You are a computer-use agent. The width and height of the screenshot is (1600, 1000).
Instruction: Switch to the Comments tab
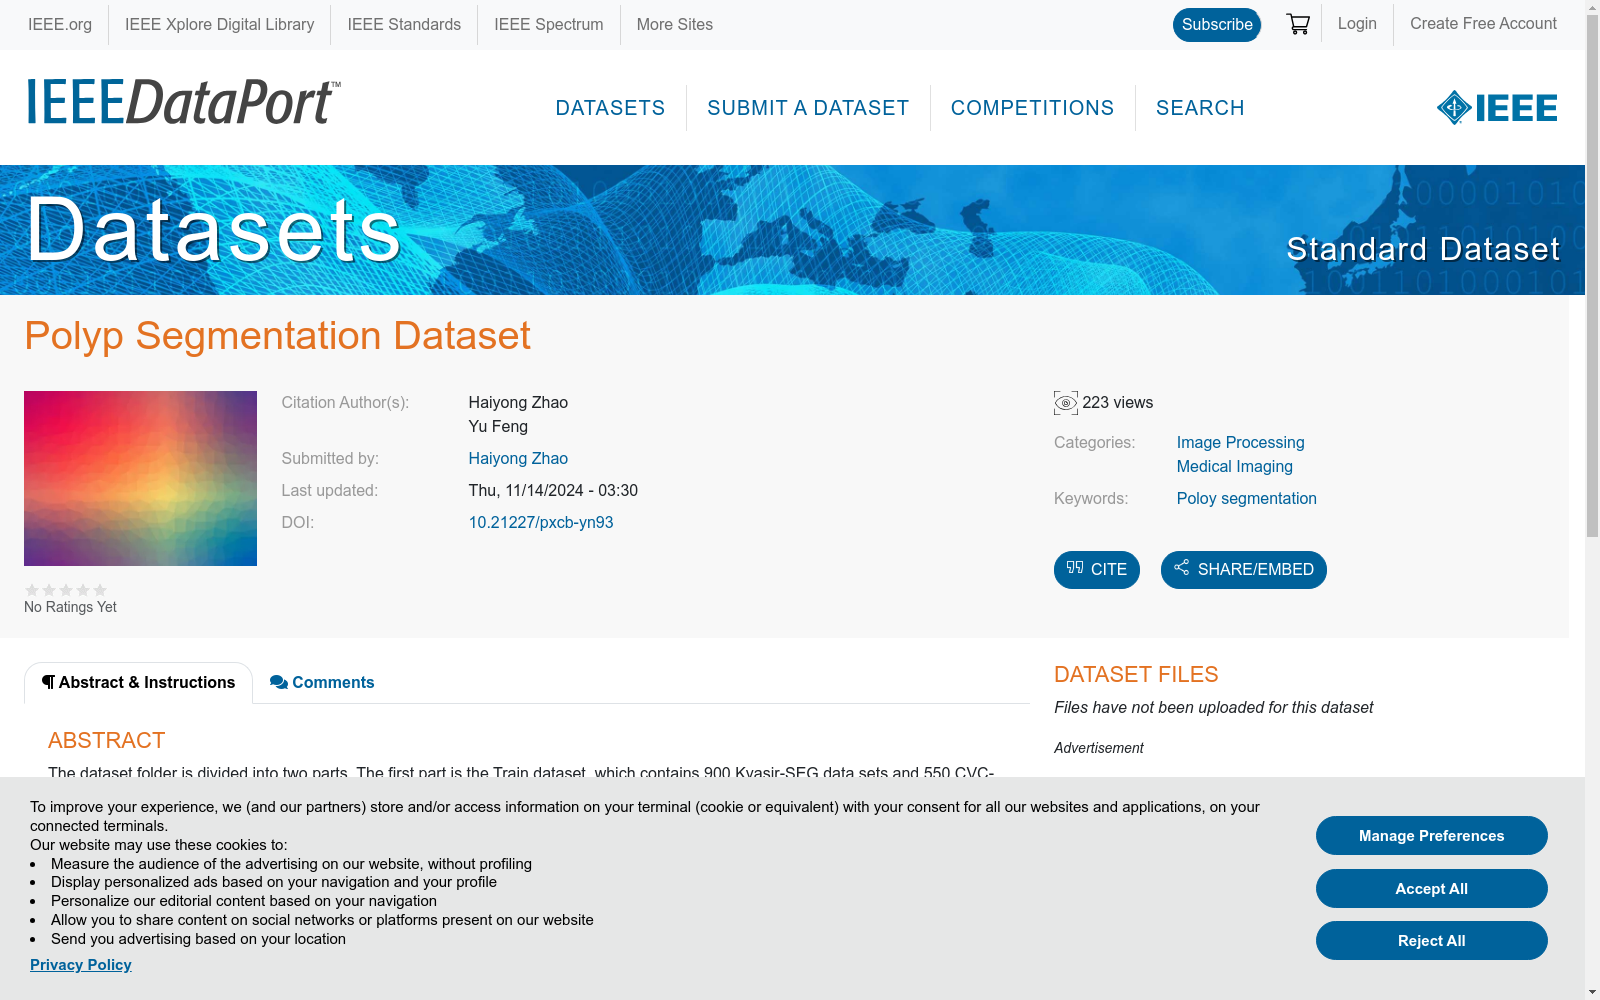click(322, 683)
